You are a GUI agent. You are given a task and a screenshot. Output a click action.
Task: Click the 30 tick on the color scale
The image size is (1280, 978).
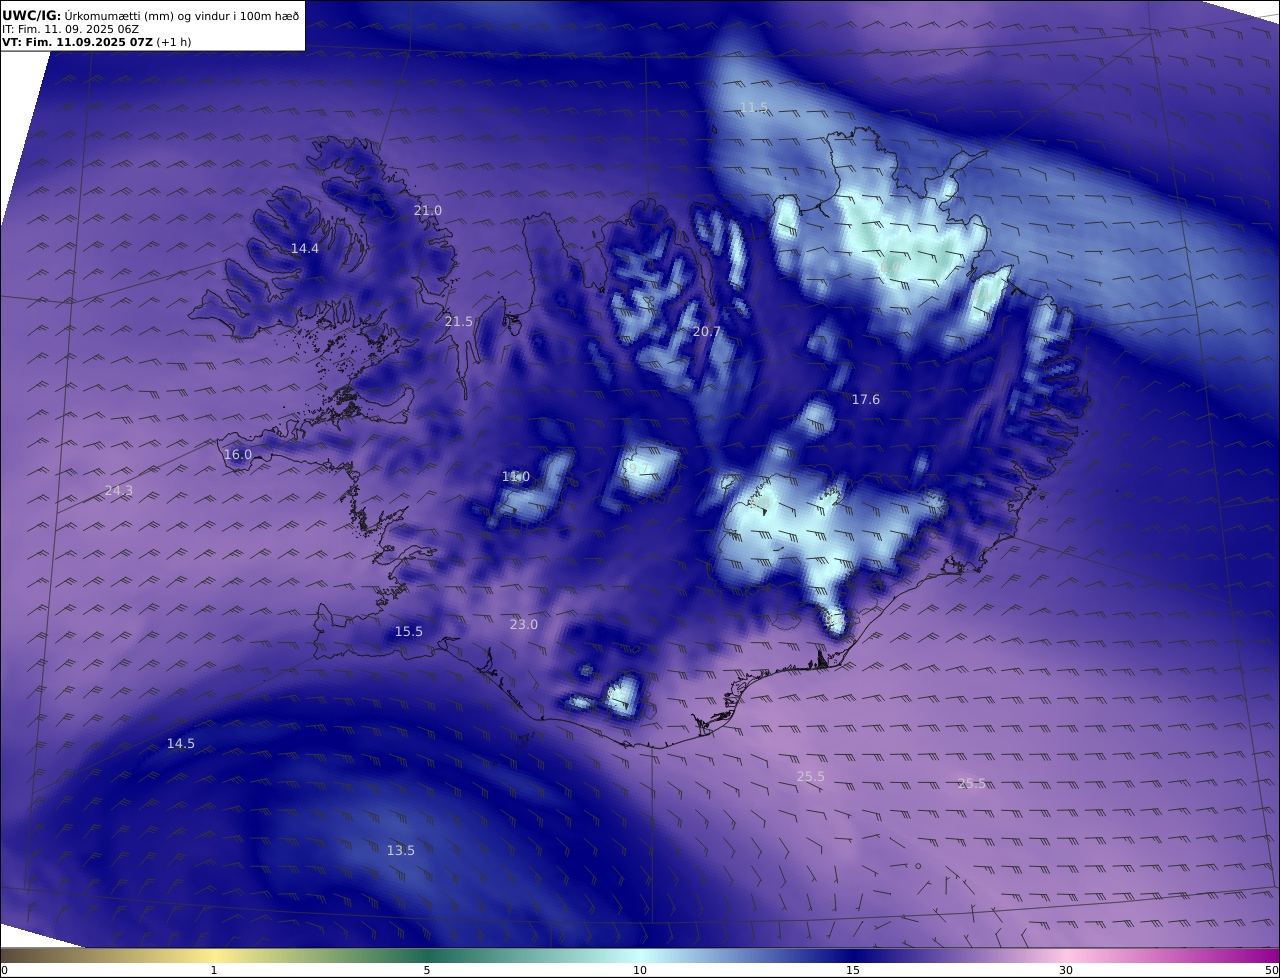[x=1066, y=970]
